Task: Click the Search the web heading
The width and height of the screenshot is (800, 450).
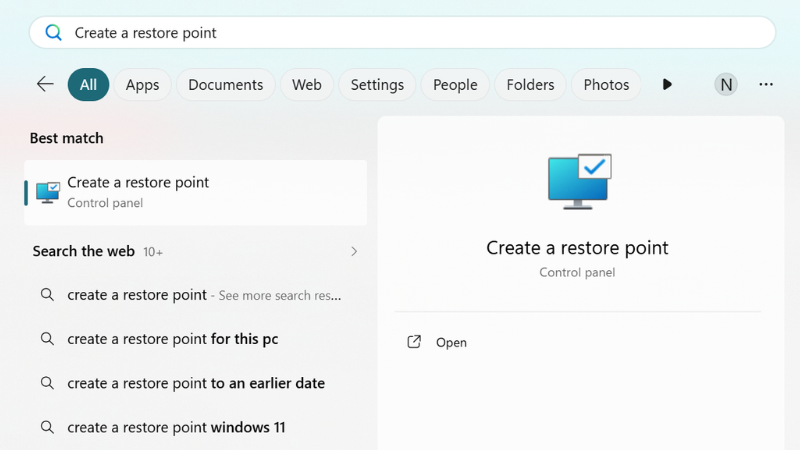Action: tap(84, 252)
